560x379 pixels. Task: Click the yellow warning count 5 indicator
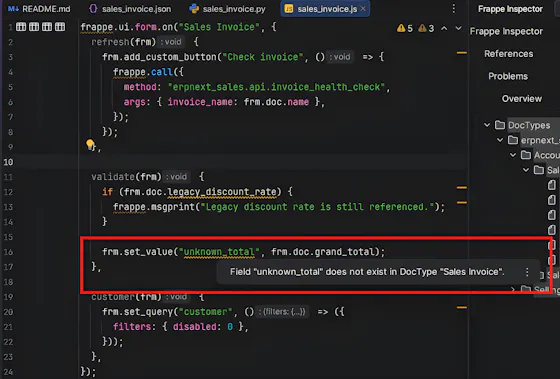click(x=405, y=28)
